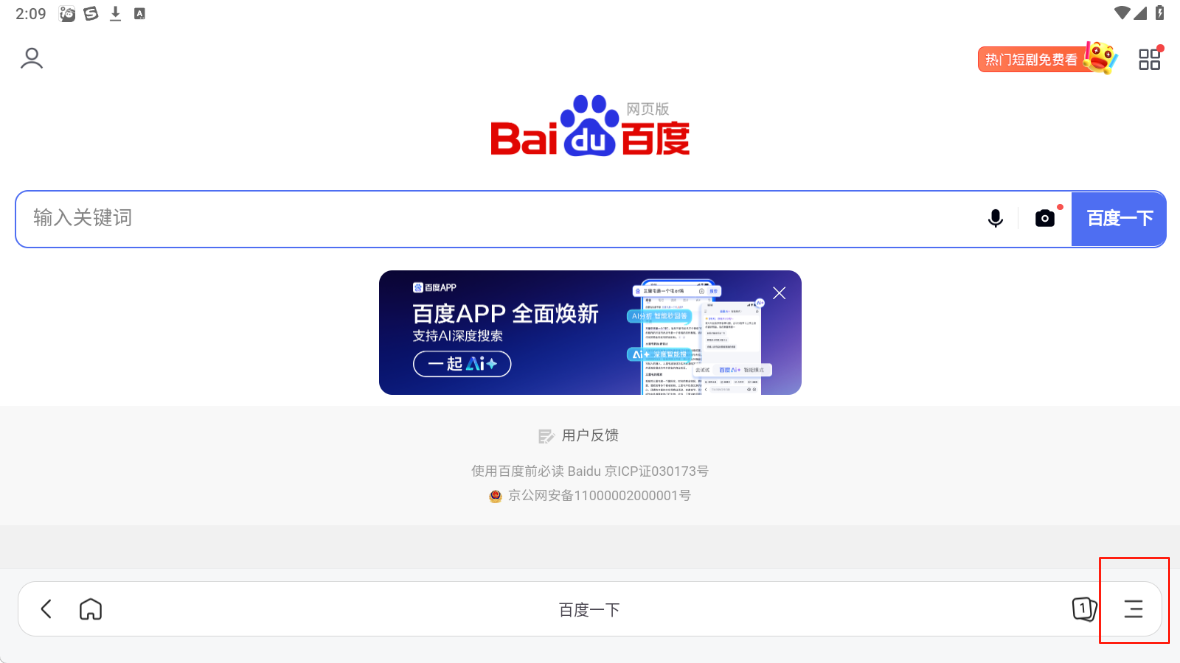The height and width of the screenshot is (663, 1180).
Task: Go to homepage via the home icon
Action: click(90, 609)
